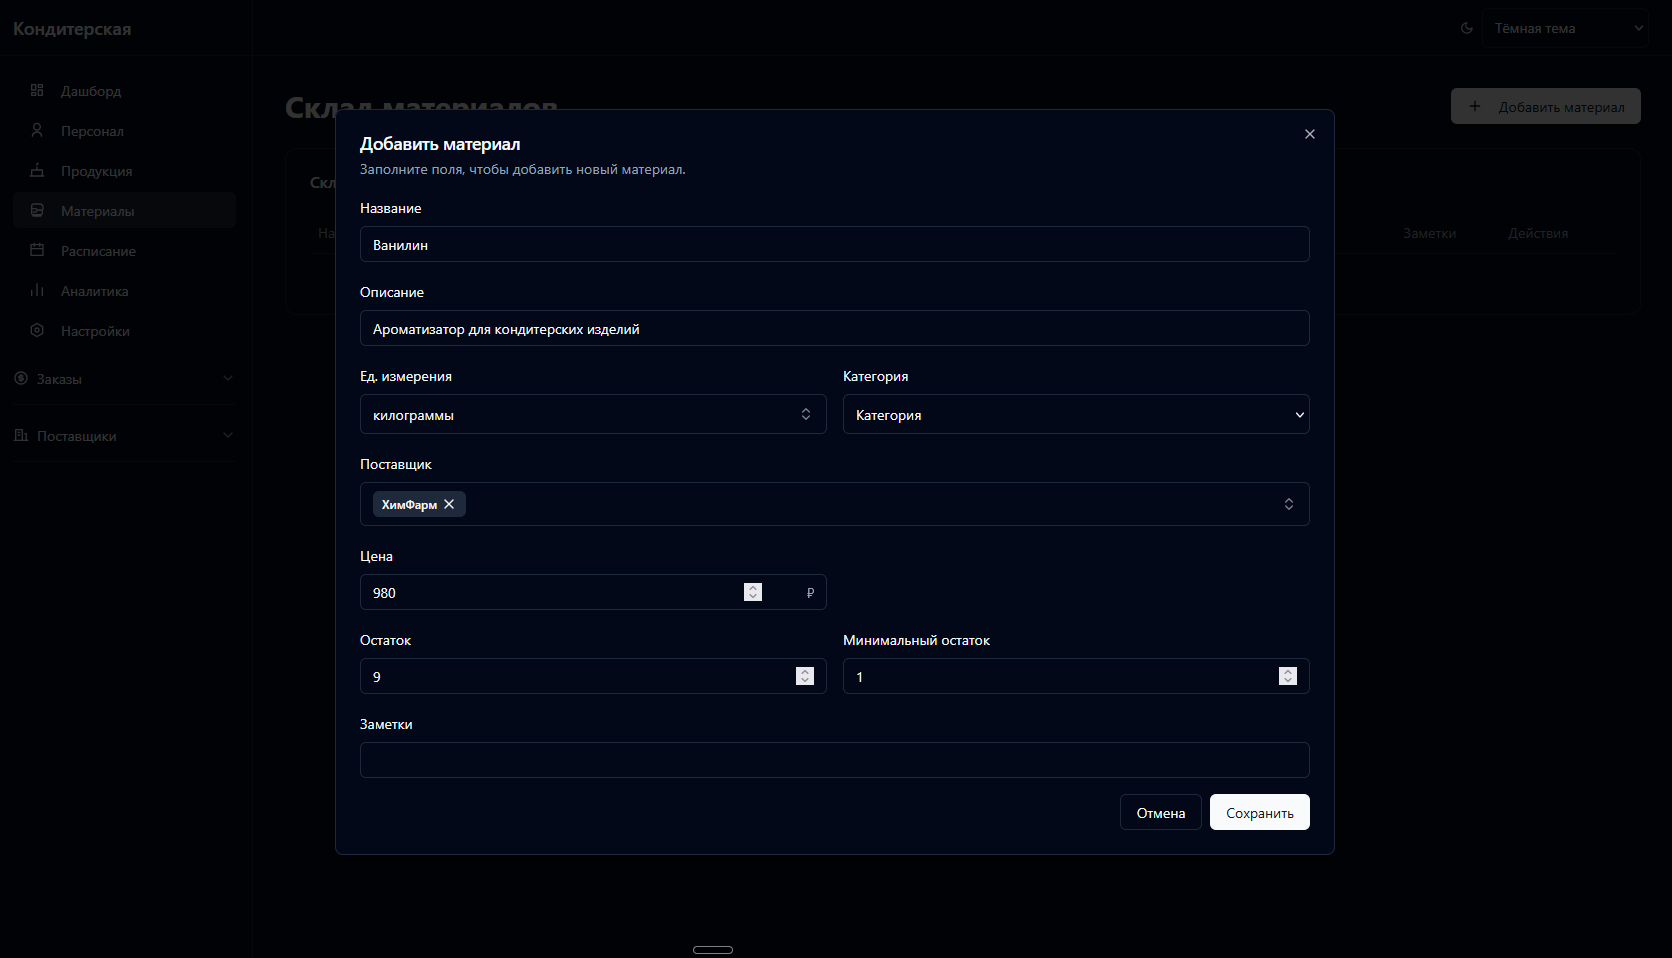The height and width of the screenshot is (958, 1672).
Task: Expand the Поставщик selection list
Action: click(x=1289, y=504)
